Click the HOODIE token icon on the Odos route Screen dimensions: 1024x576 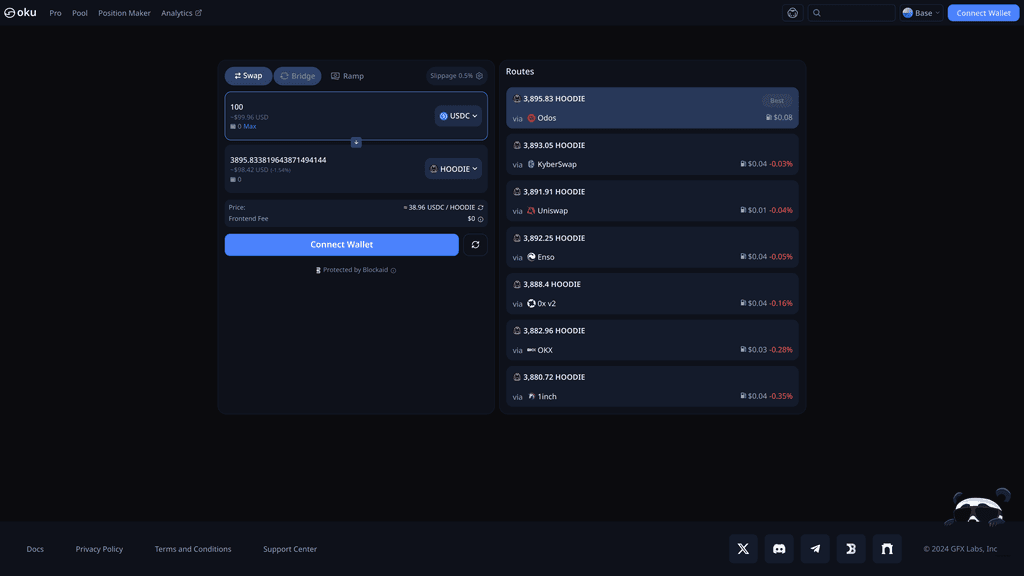tap(517, 99)
